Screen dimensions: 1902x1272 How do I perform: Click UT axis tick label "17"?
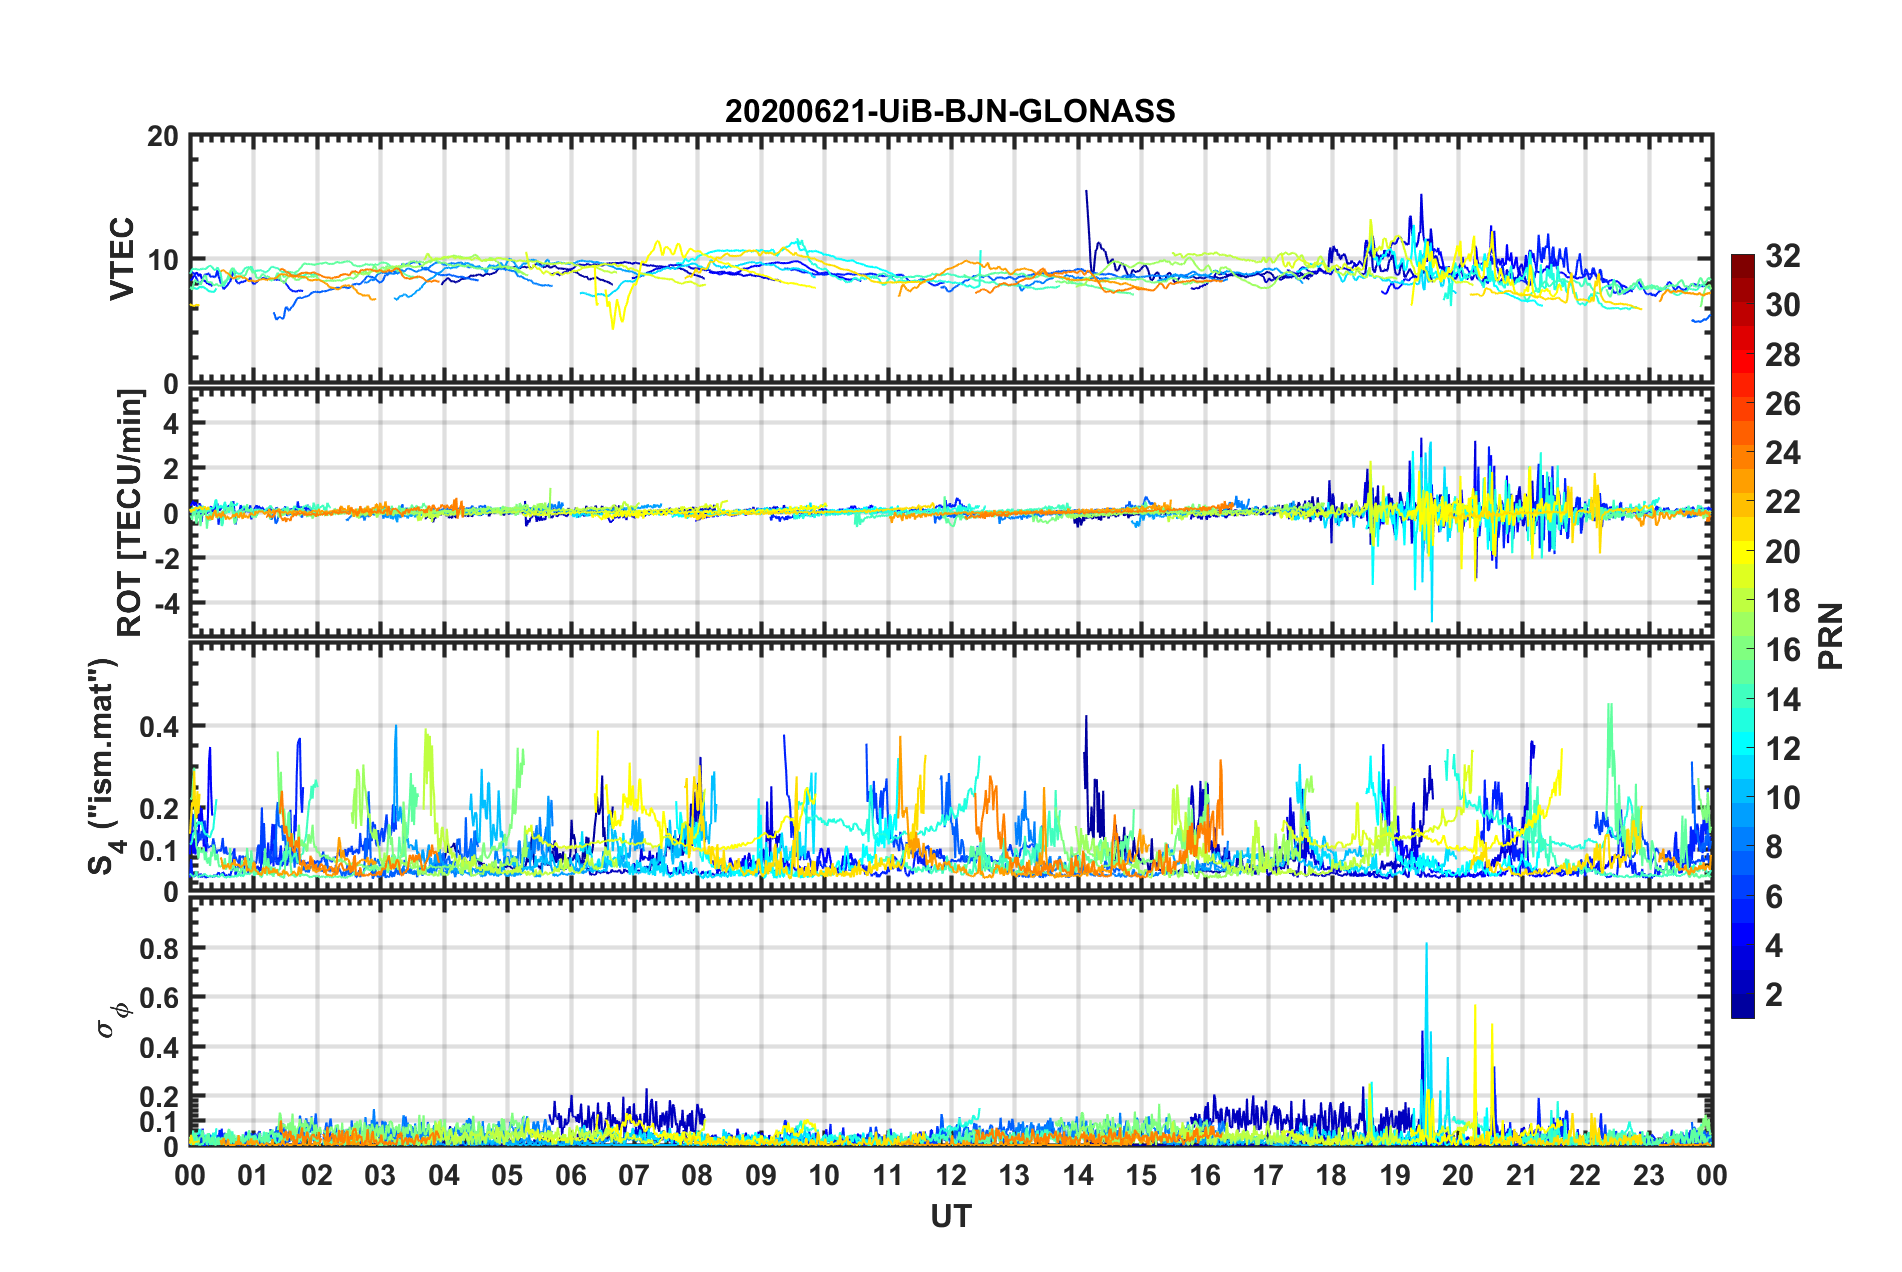1268,1175
